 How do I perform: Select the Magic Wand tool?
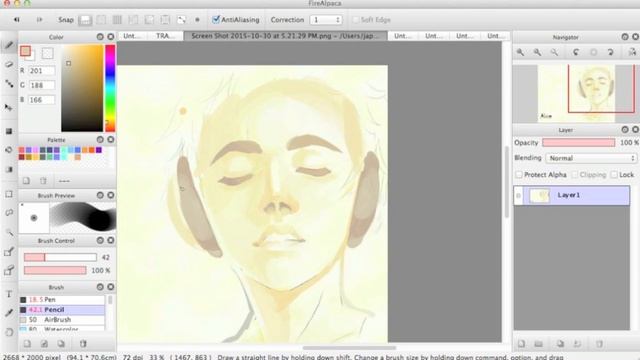tap(9, 233)
